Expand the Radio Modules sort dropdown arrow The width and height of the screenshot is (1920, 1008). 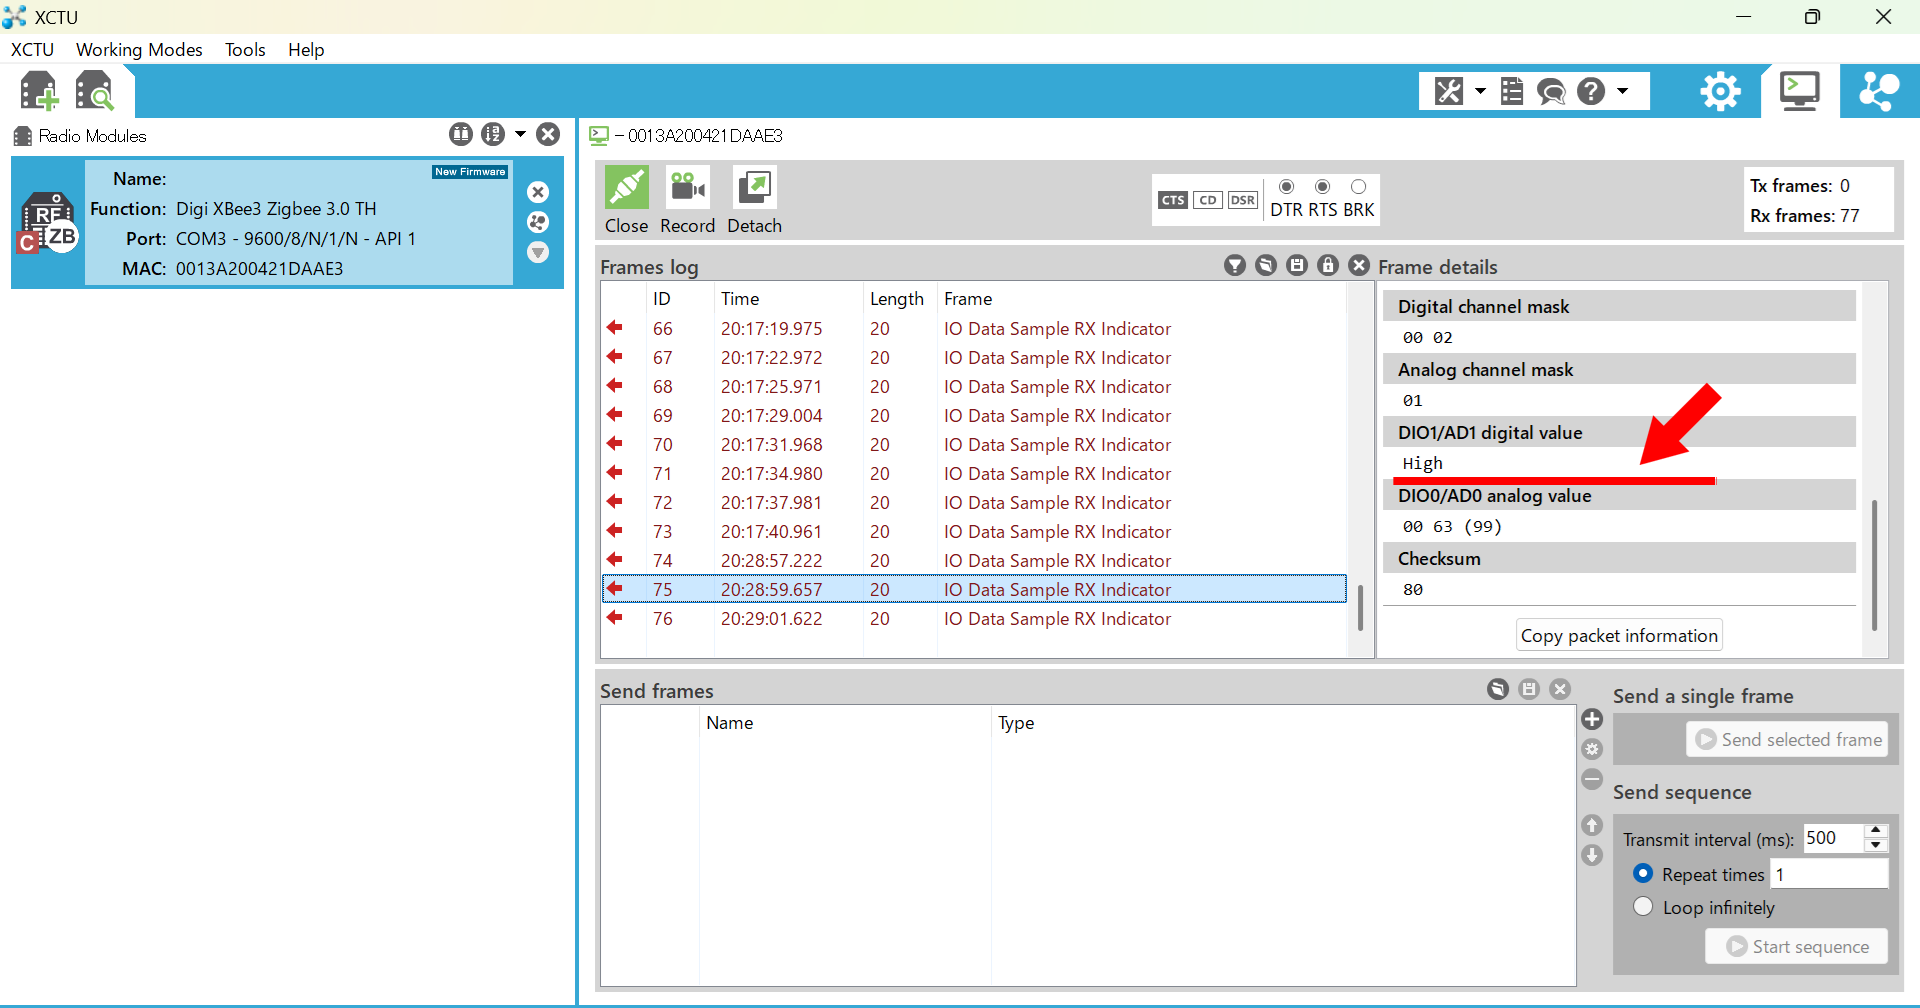point(520,134)
